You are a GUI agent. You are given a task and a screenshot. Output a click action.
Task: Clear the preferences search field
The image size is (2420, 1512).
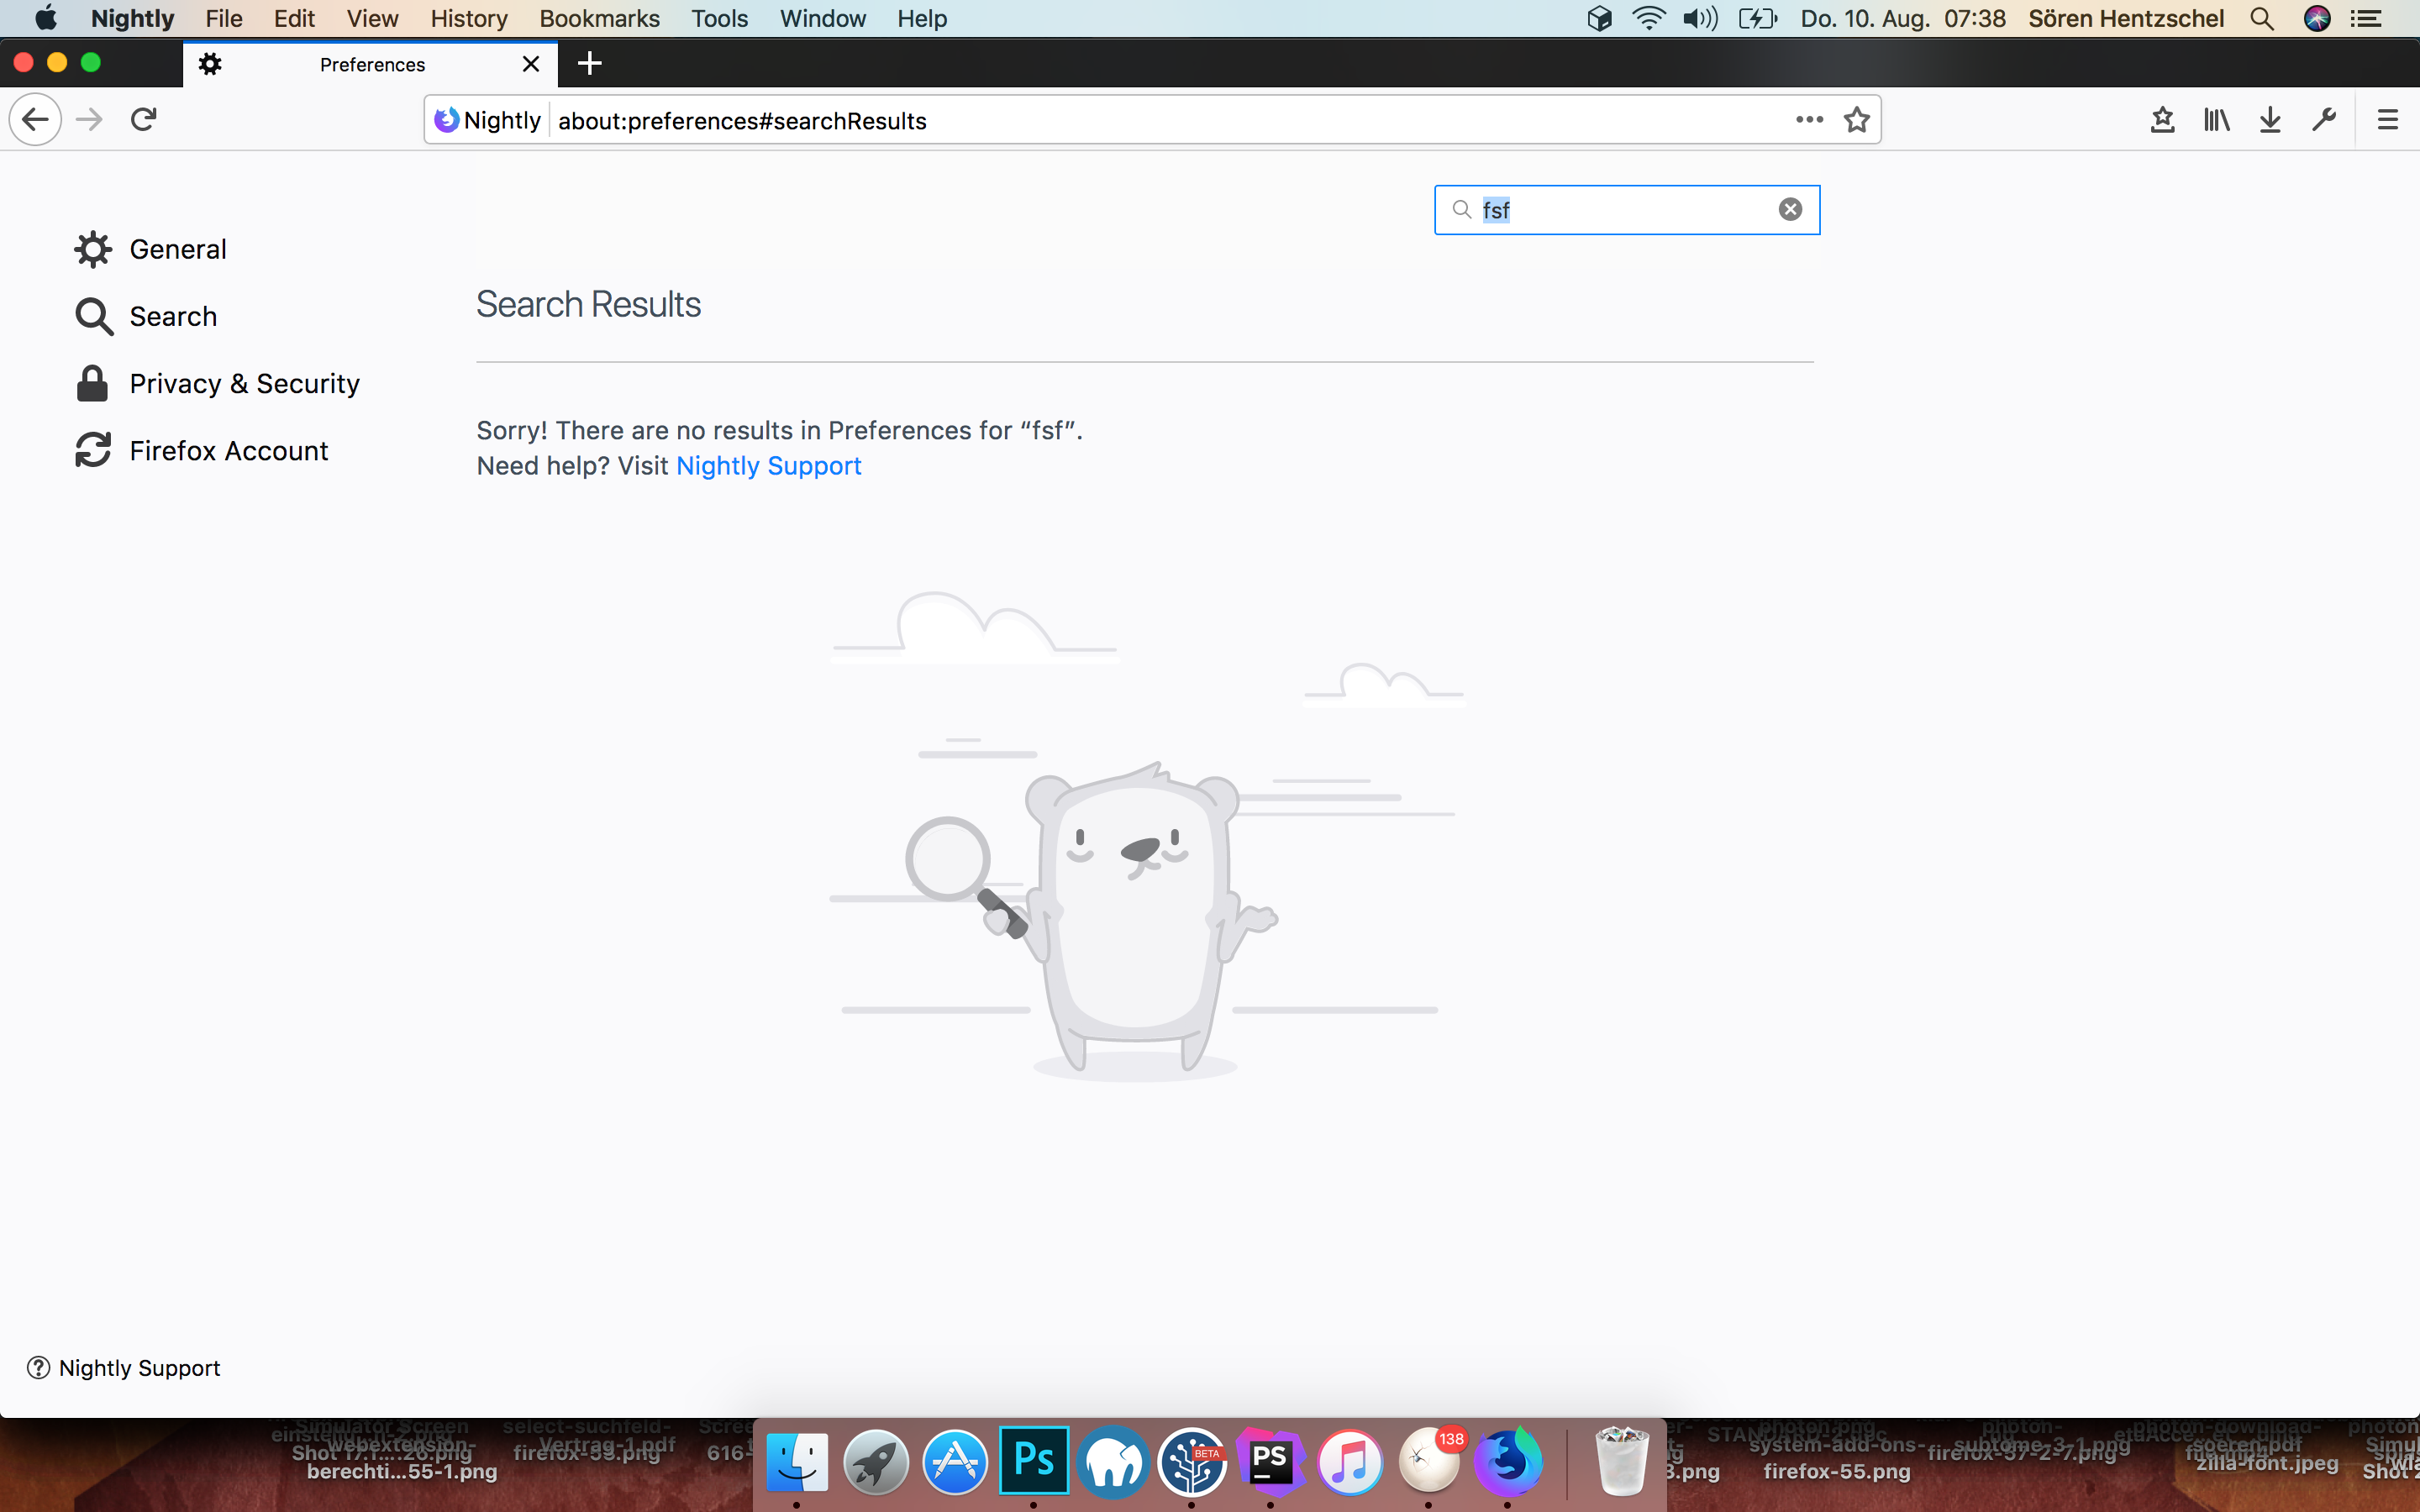tap(1790, 209)
